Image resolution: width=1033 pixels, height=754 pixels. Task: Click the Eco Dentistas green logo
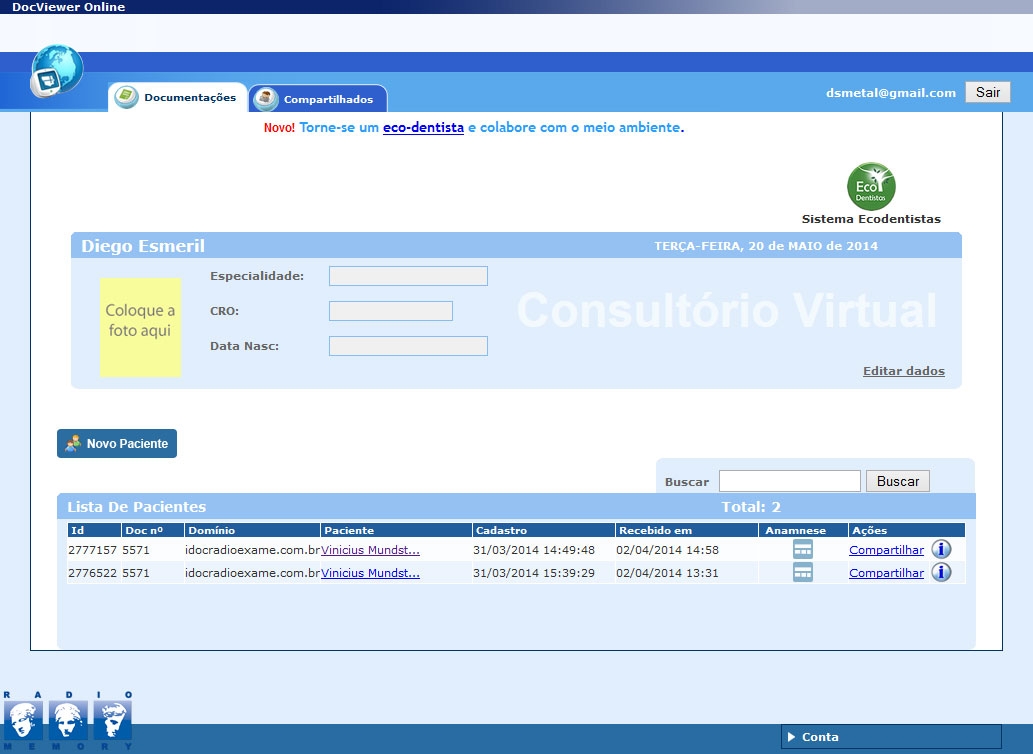pyautogui.click(x=871, y=187)
